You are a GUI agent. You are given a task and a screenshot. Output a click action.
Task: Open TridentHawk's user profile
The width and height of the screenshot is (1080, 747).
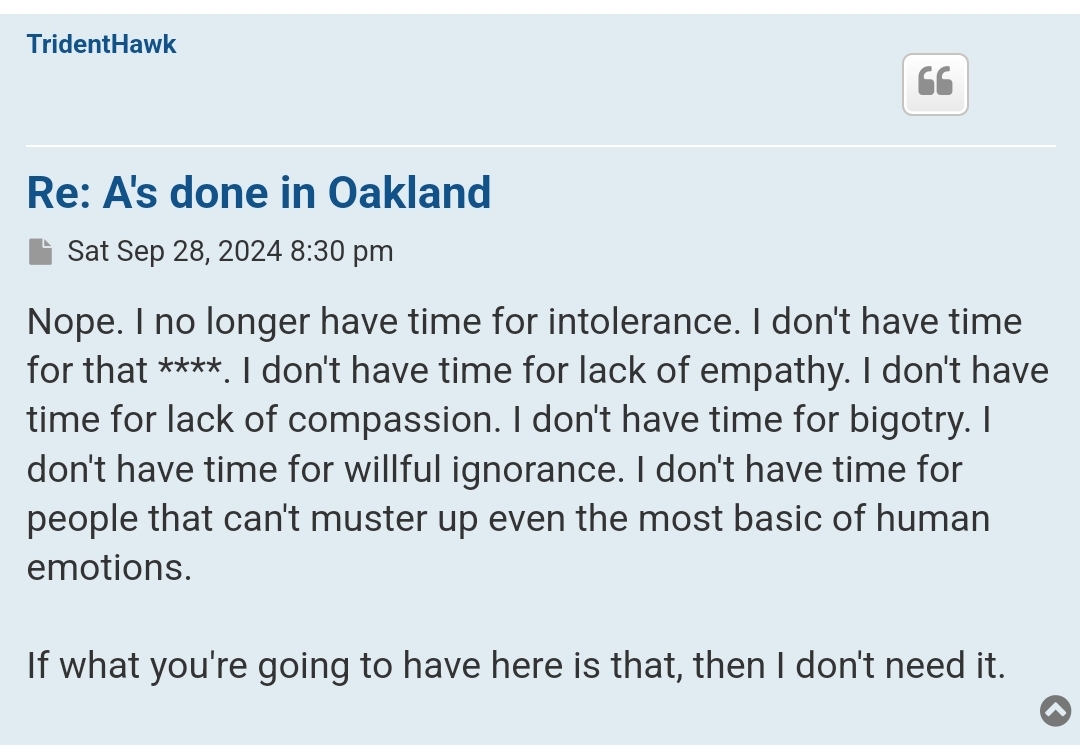tap(101, 44)
